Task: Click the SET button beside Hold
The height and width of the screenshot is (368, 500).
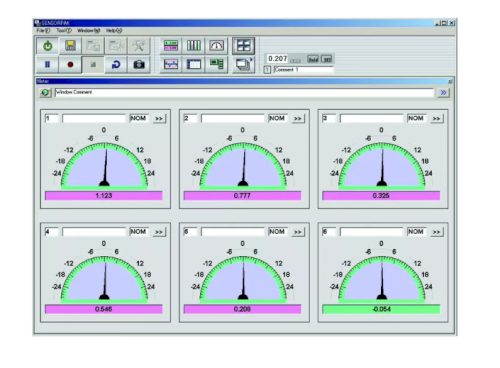Action: 327,59
